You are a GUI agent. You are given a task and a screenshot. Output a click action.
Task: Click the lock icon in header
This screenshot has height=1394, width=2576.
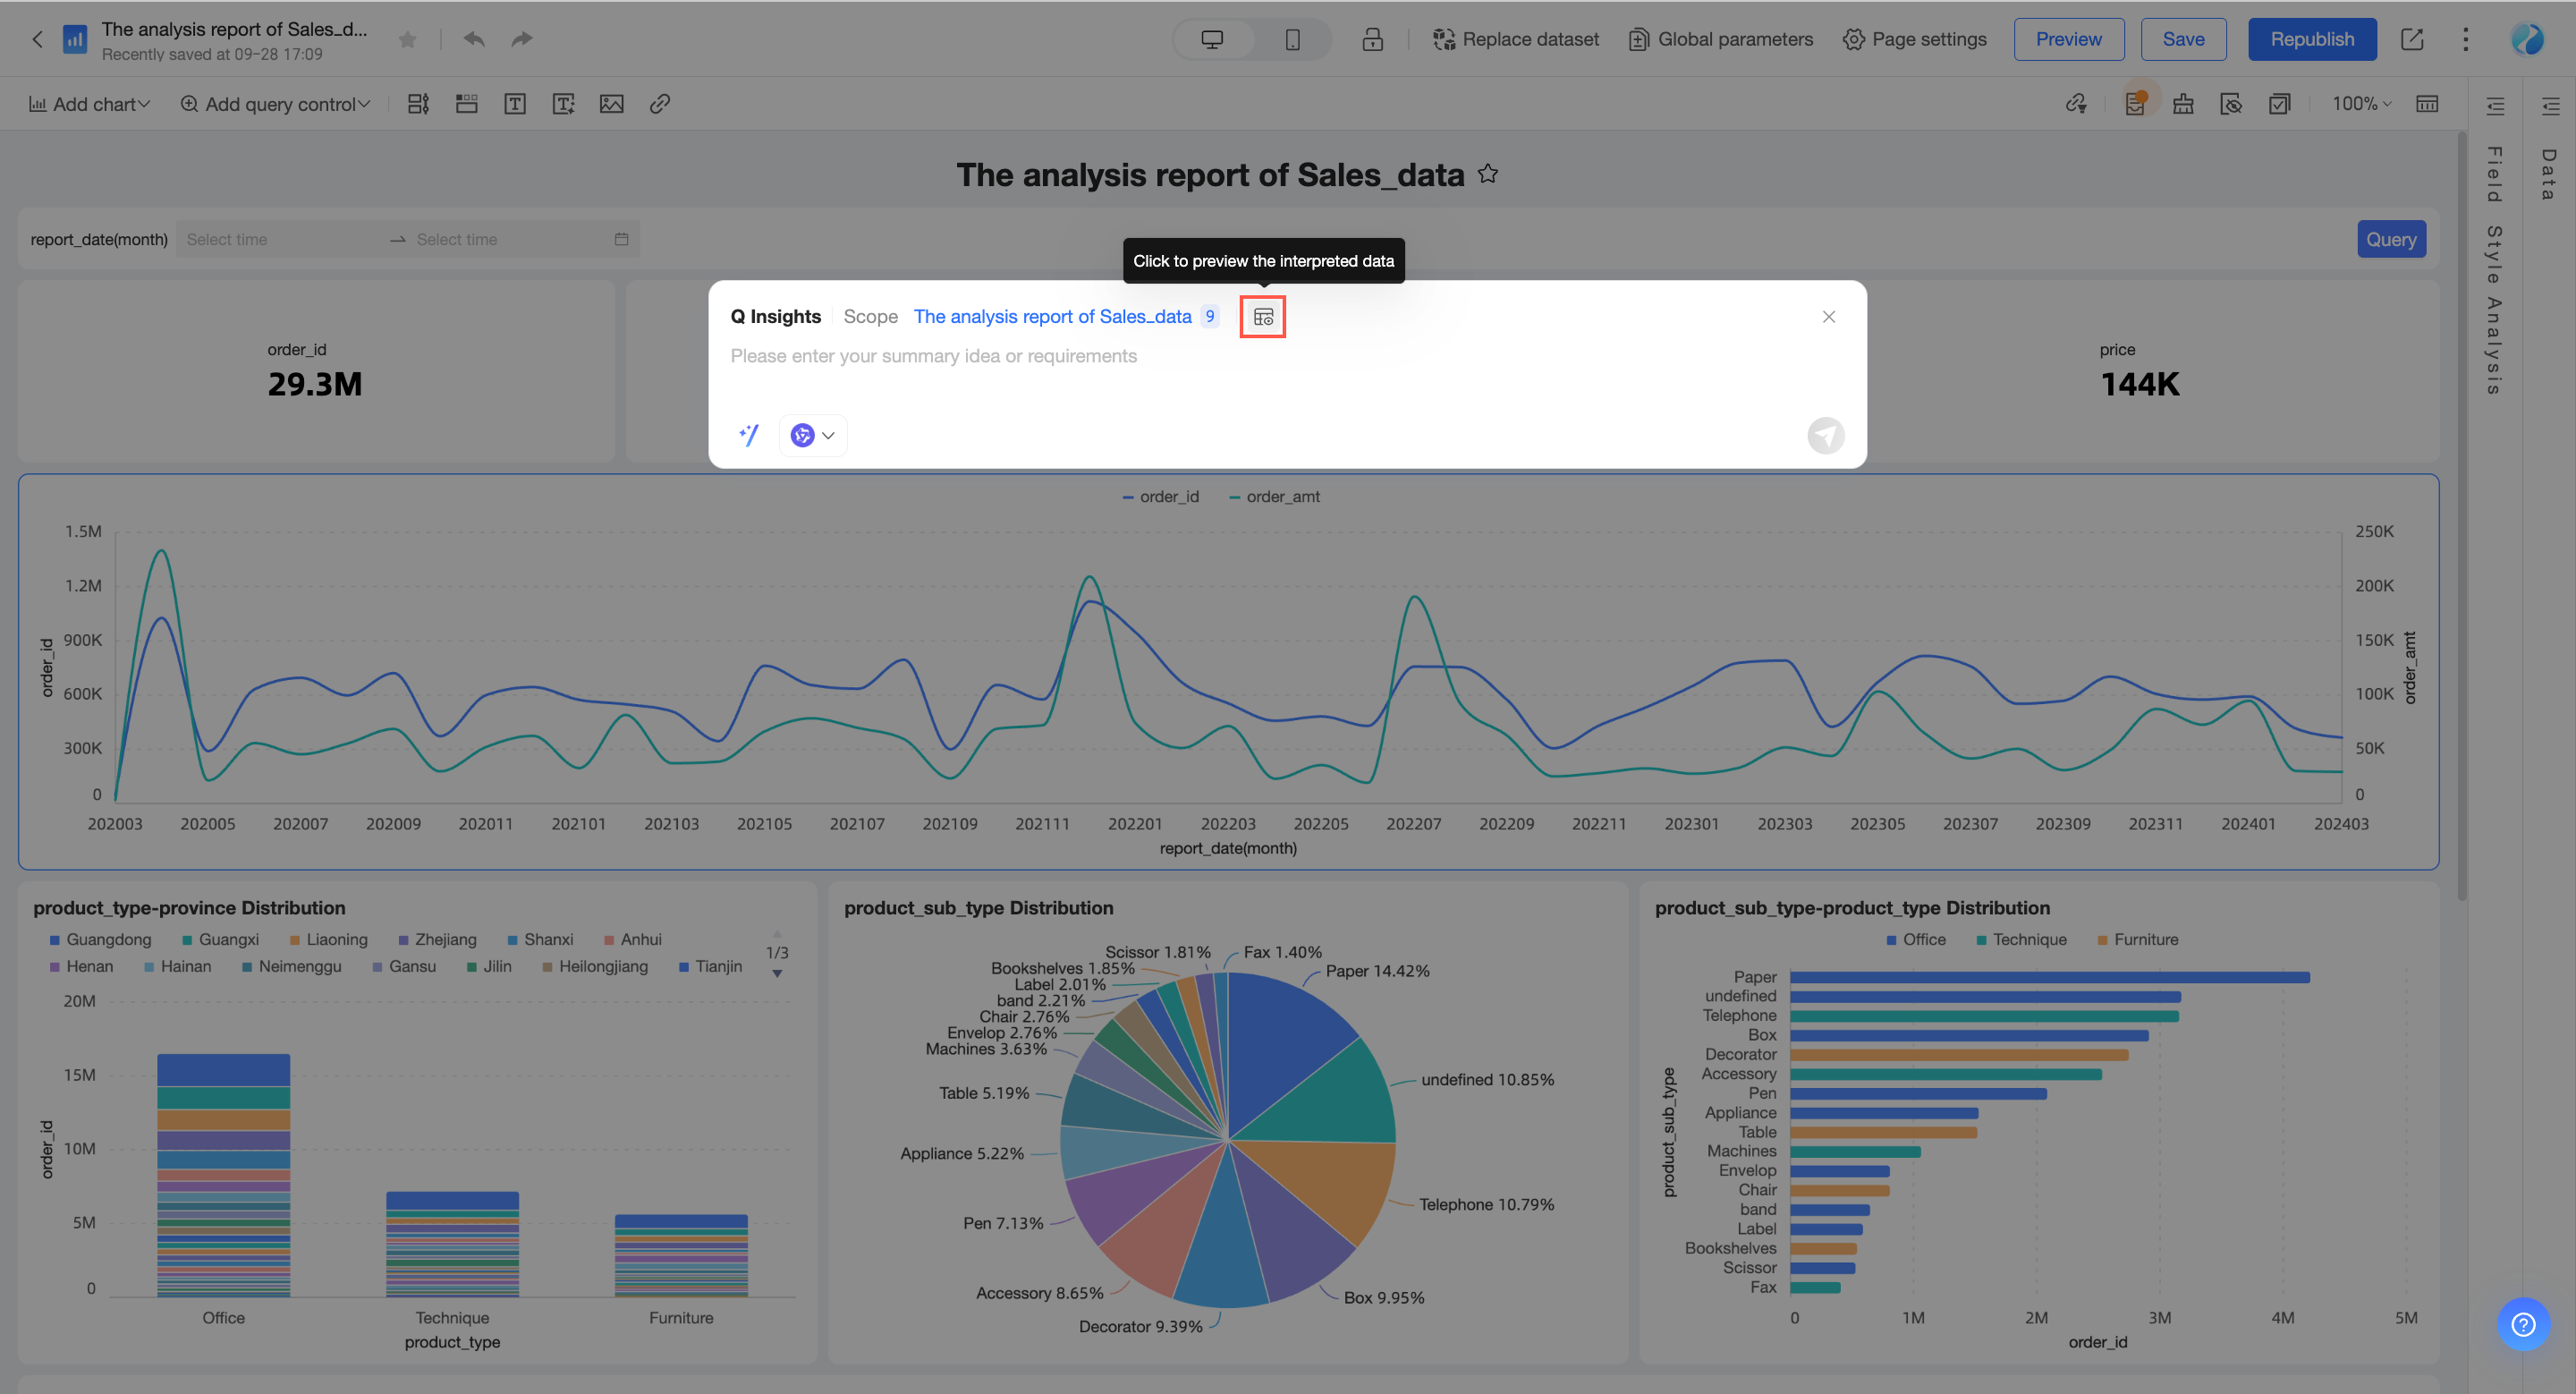pyautogui.click(x=1372, y=39)
